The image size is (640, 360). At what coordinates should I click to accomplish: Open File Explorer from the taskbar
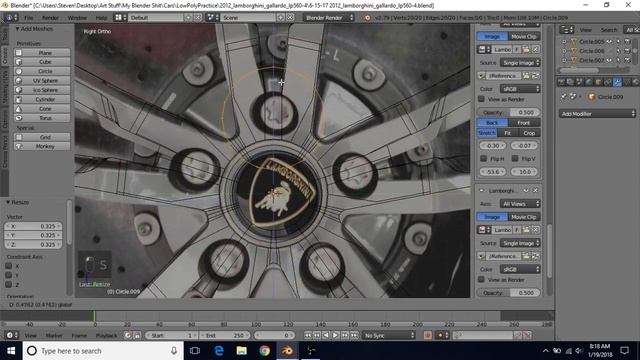pyautogui.click(x=242, y=351)
